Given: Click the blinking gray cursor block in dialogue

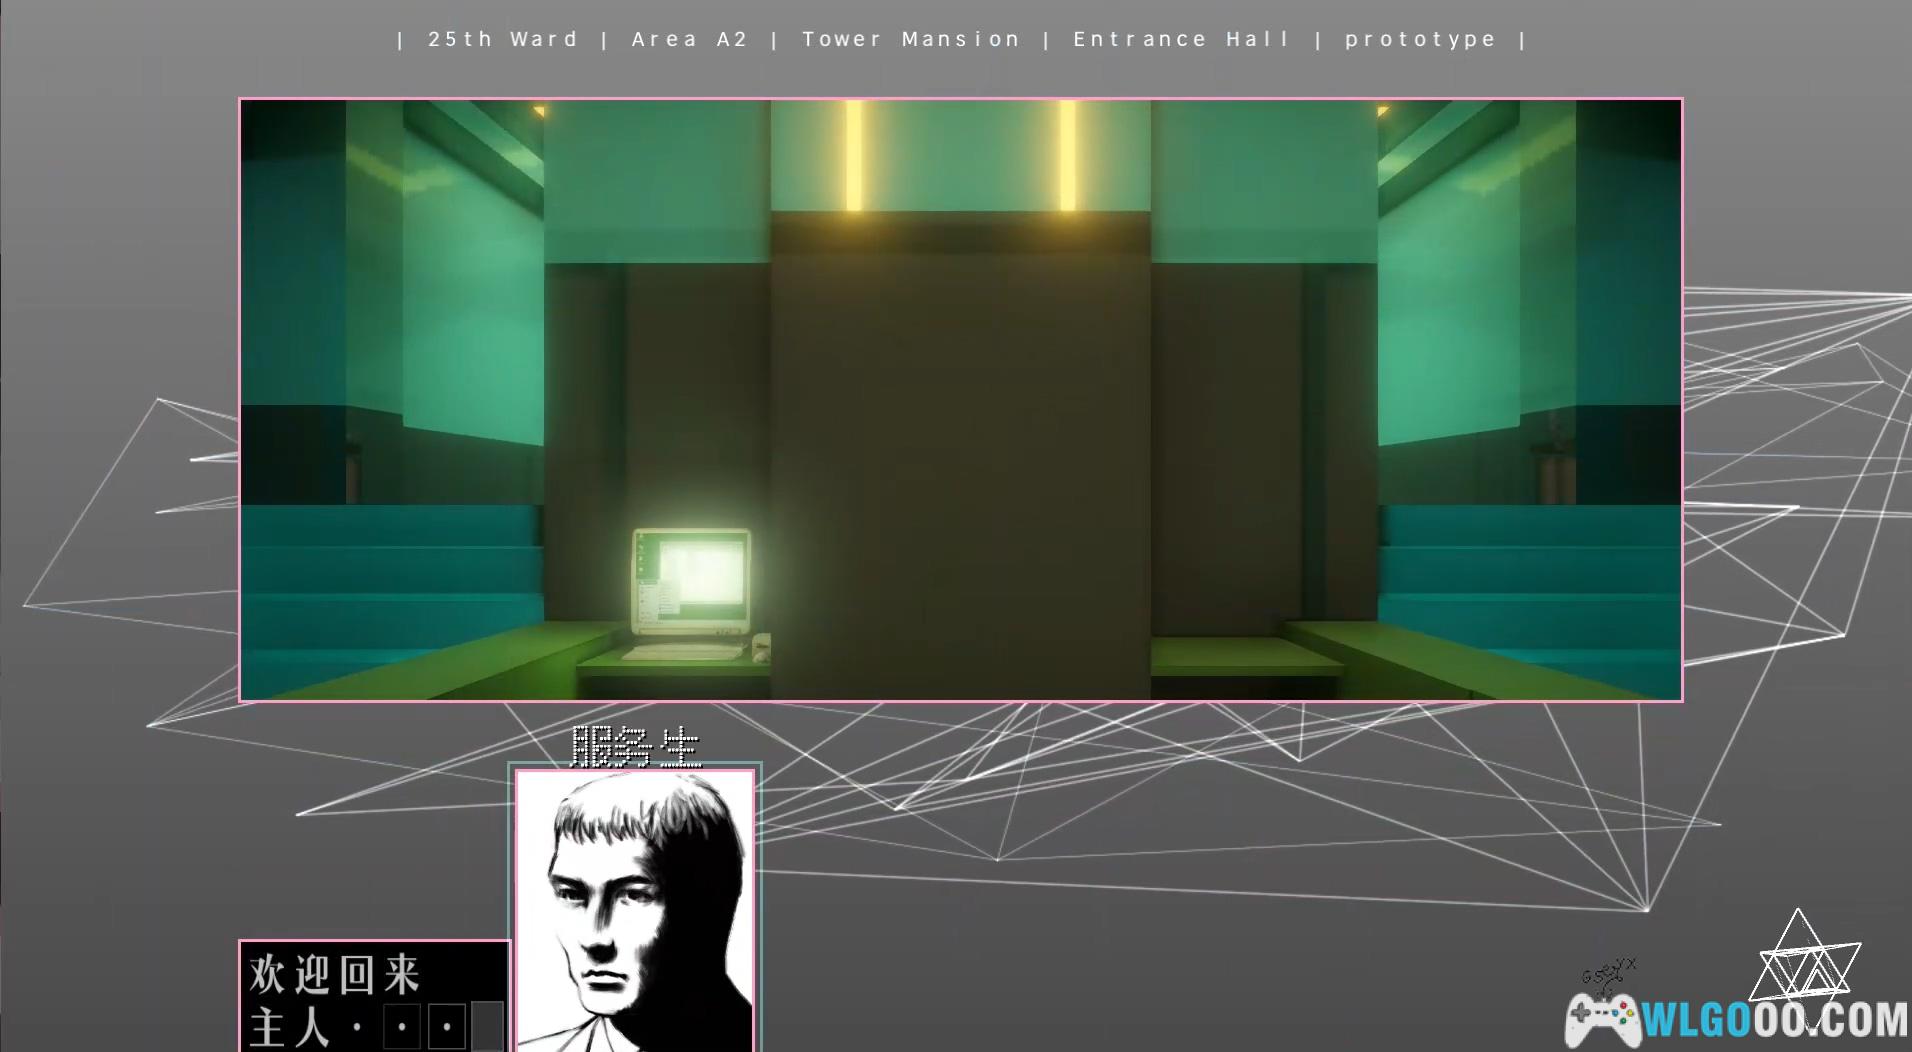Looking at the screenshot, I should click(487, 1026).
